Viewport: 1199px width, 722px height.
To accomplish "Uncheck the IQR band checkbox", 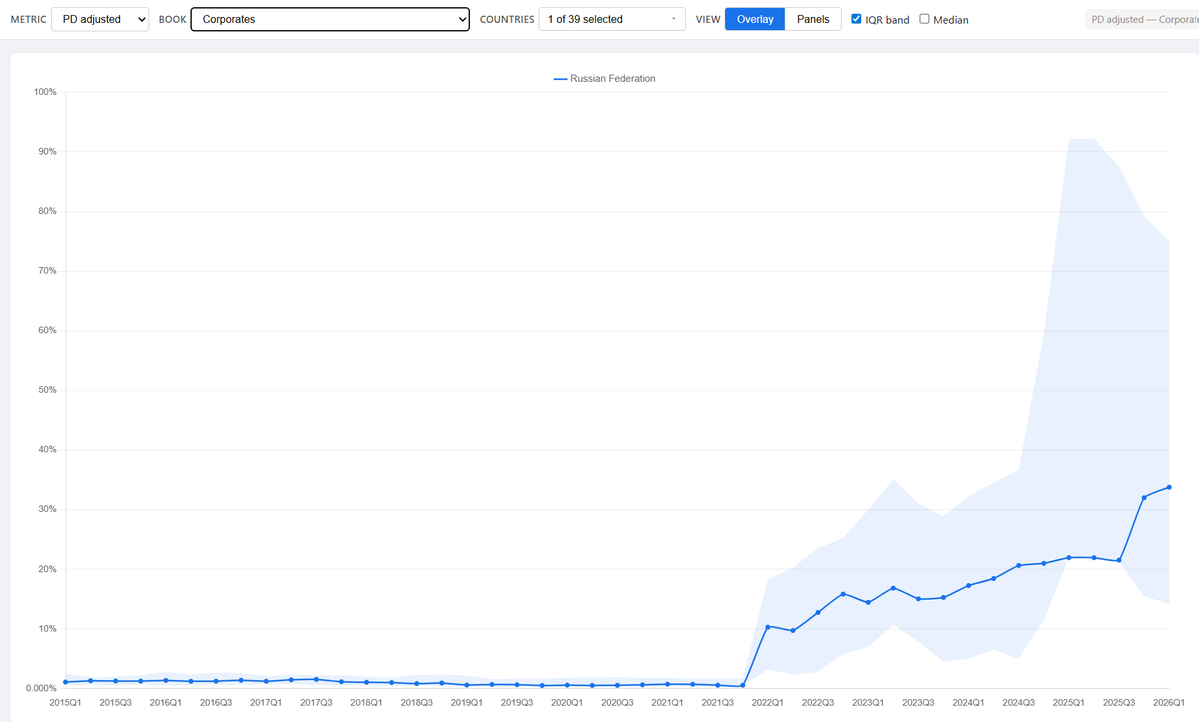I will 856,19.
